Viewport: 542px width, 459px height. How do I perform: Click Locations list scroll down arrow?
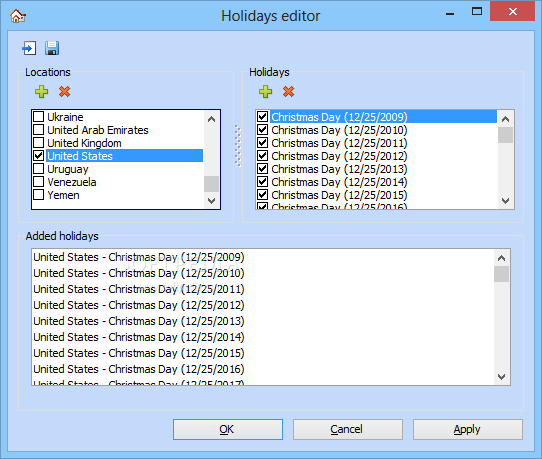(x=212, y=200)
